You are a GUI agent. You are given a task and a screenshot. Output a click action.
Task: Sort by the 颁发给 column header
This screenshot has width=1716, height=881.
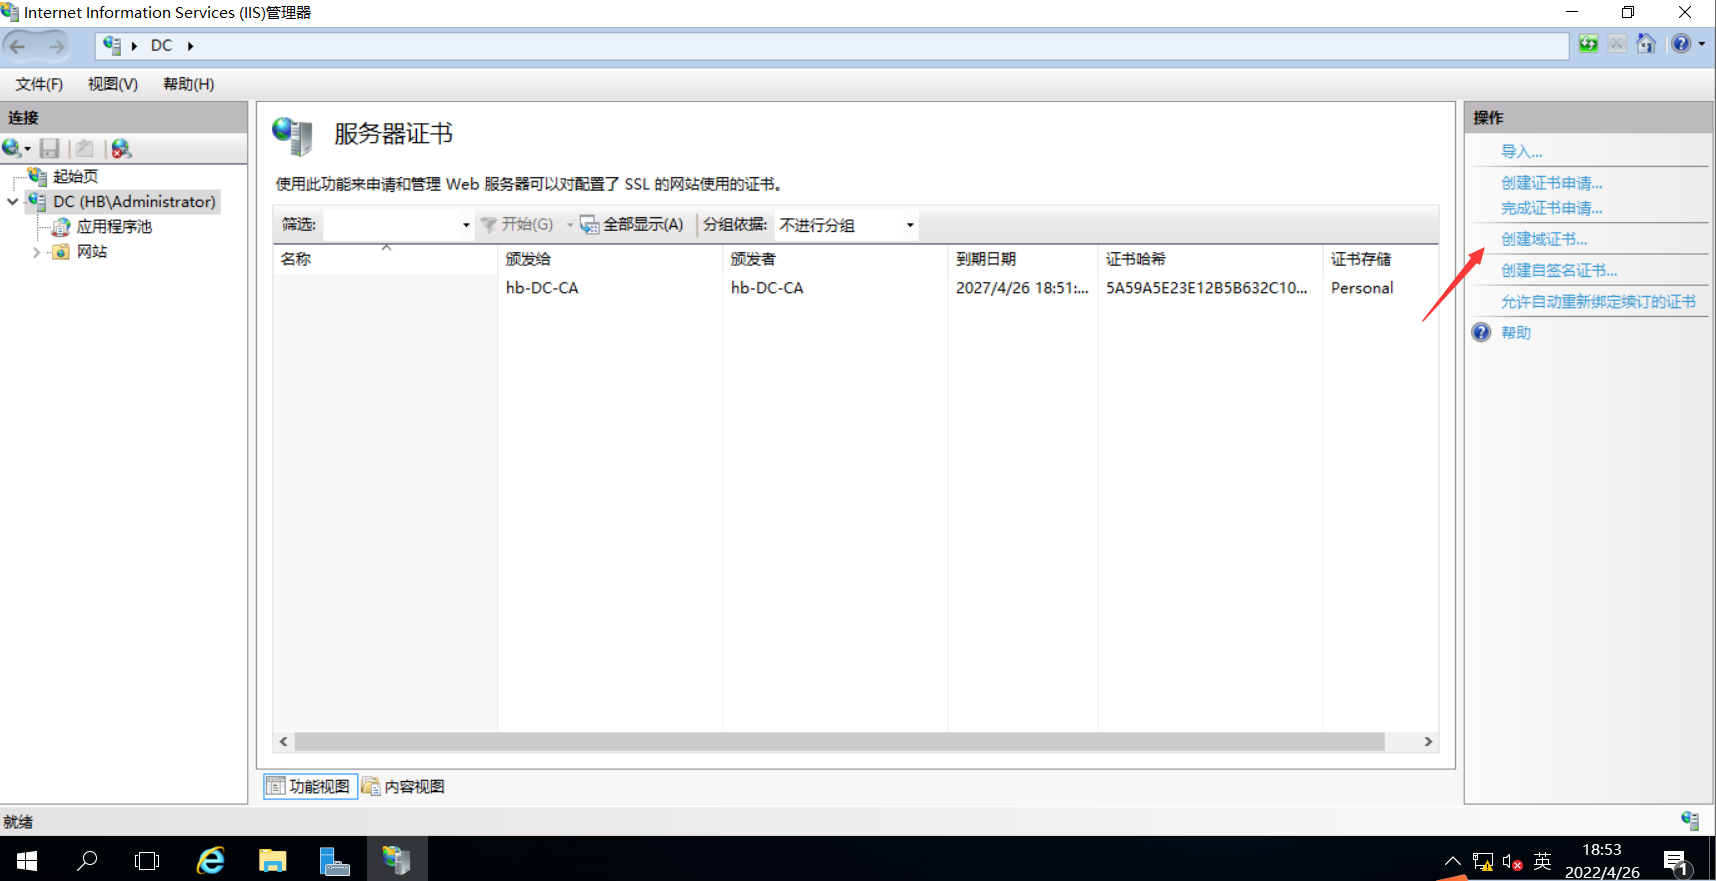[610, 259]
